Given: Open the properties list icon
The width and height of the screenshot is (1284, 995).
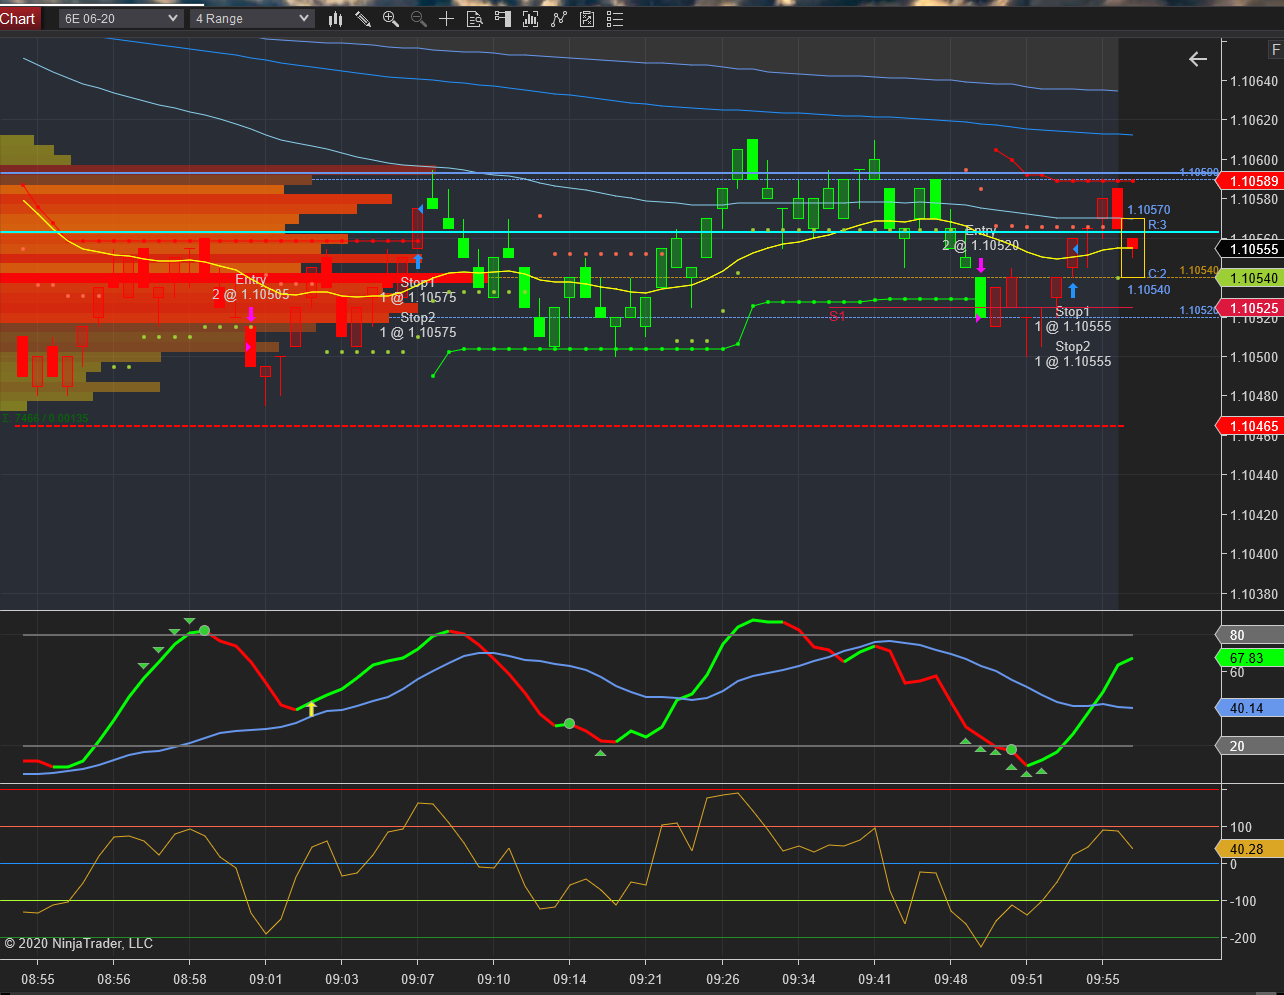Looking at the screenshot, I should [x=615, y=19].
